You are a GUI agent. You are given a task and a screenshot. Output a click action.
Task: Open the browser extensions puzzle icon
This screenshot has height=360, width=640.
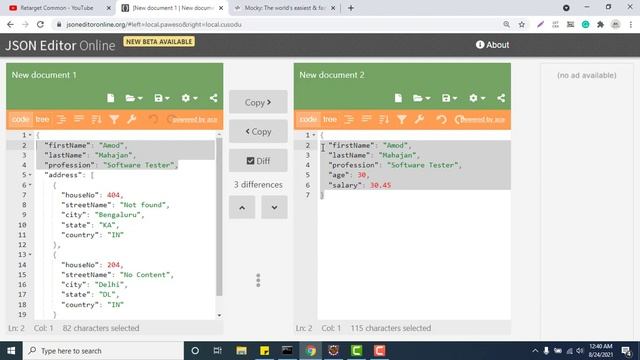pyautogui.click(x=600, y=24)
